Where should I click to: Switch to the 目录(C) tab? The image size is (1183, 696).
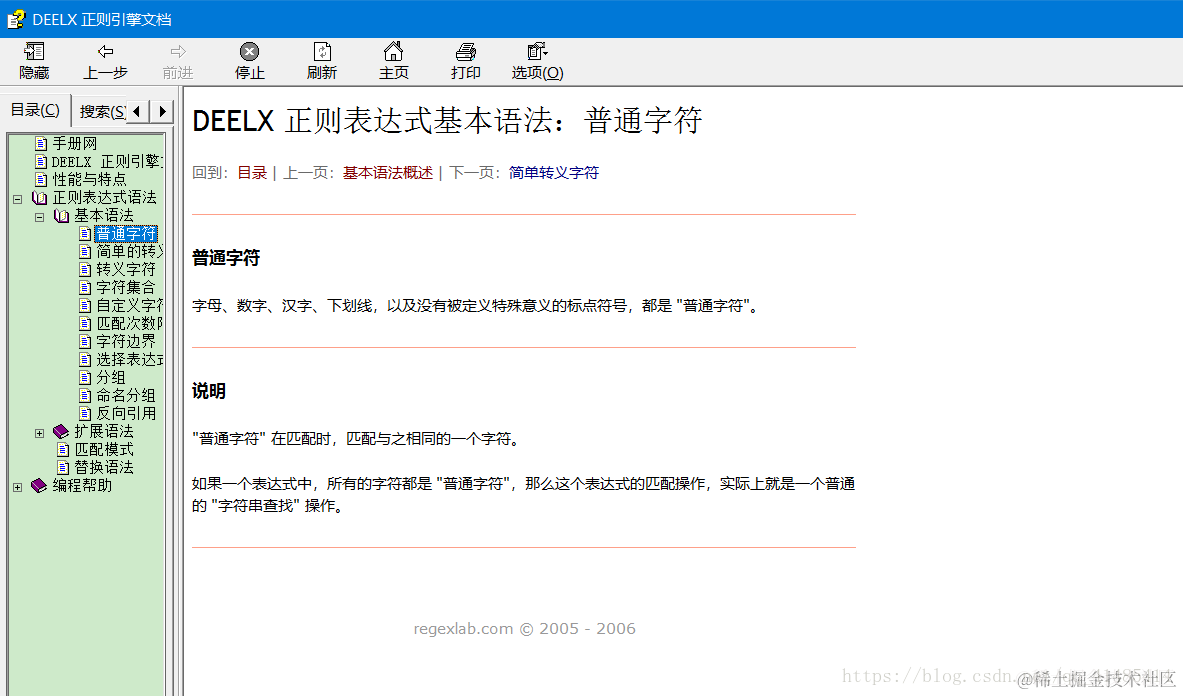(35, 110)
